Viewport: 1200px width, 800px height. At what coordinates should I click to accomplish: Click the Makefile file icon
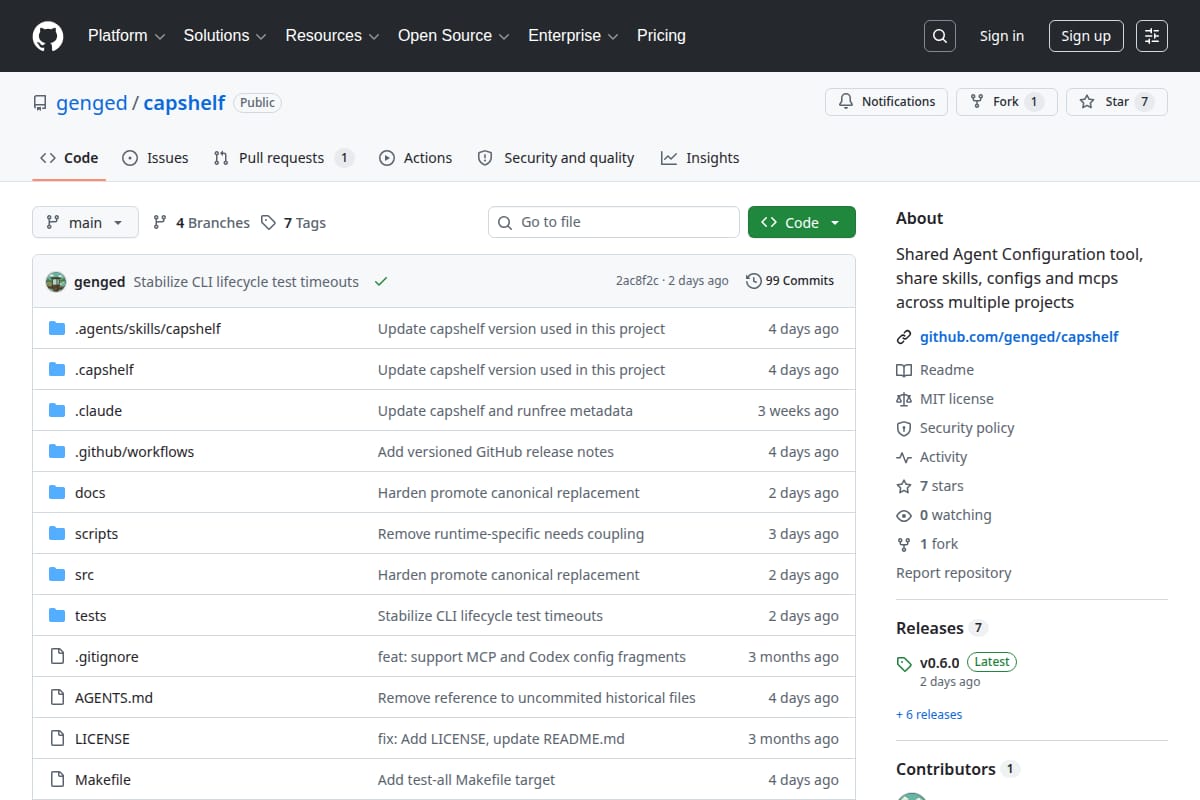57,779
